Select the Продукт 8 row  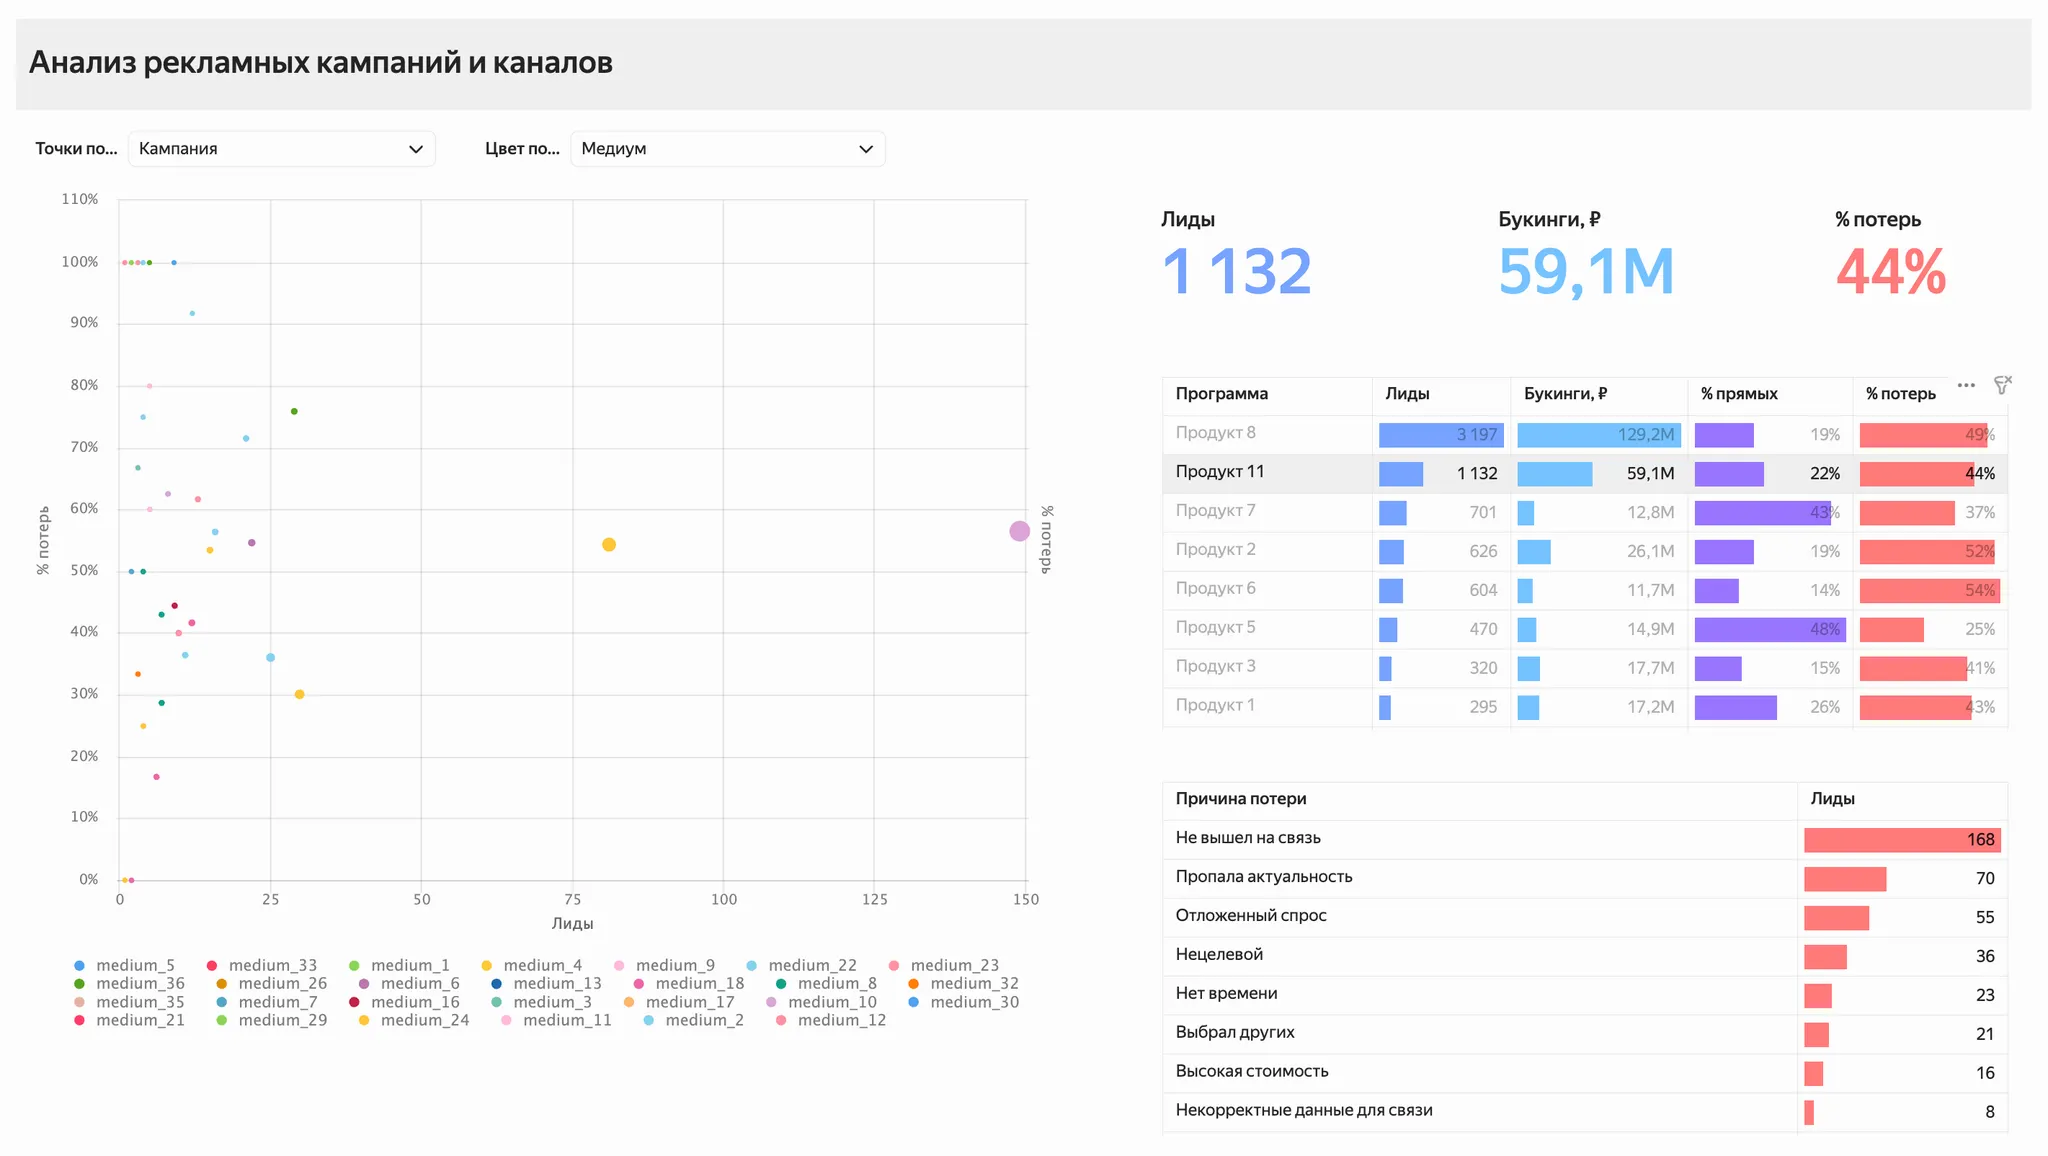[x=1216, y=433]
